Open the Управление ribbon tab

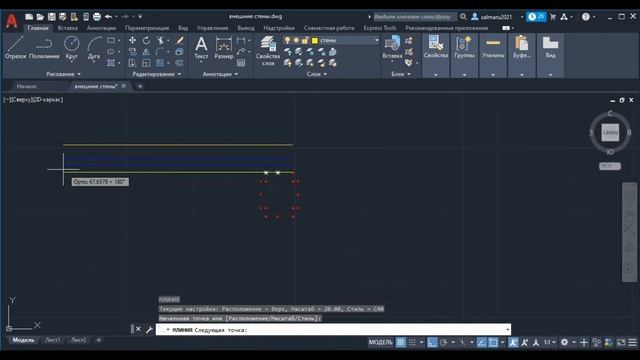213,28
